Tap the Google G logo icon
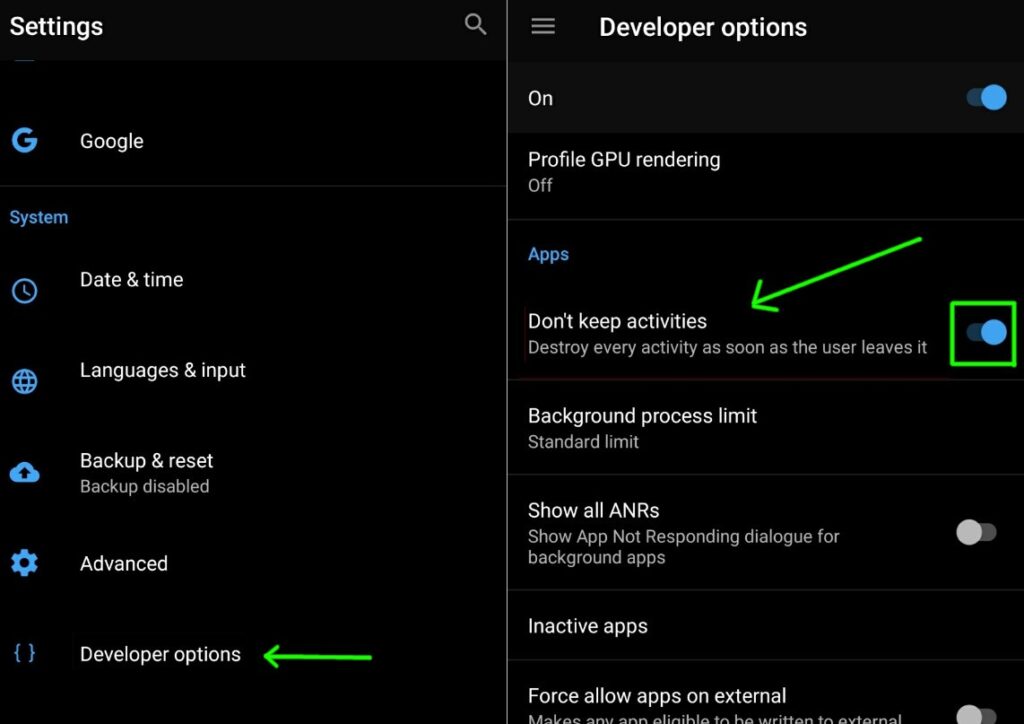Screen dimensions: 1024x724 coord(25,140)
